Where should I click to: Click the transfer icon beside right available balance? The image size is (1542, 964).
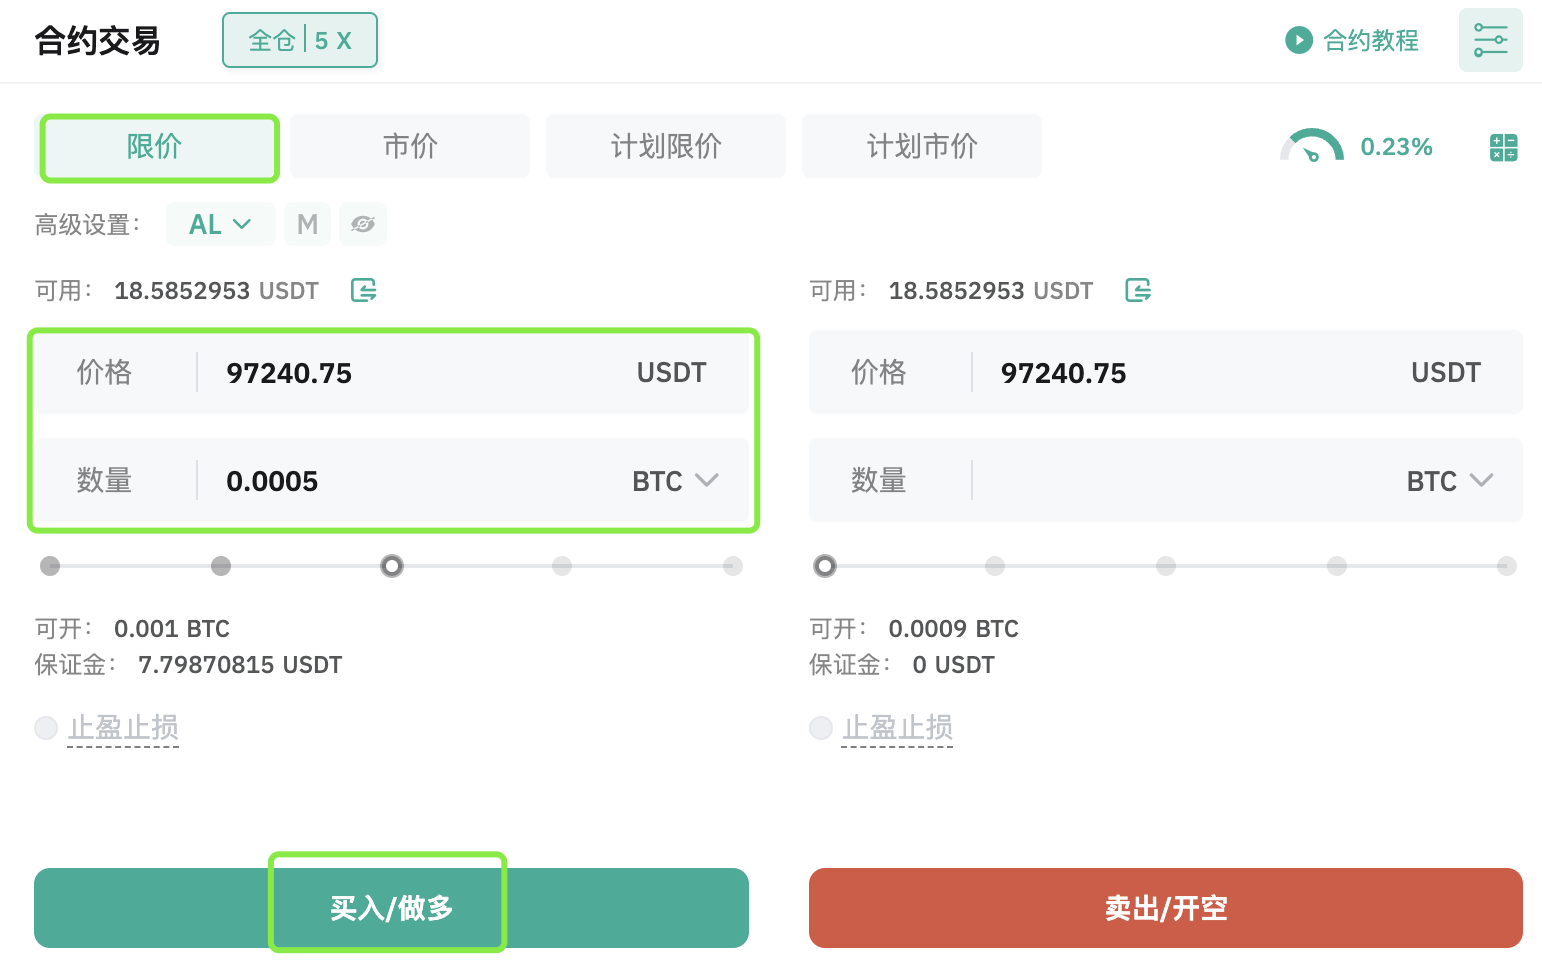click(x=1138, y=290)
